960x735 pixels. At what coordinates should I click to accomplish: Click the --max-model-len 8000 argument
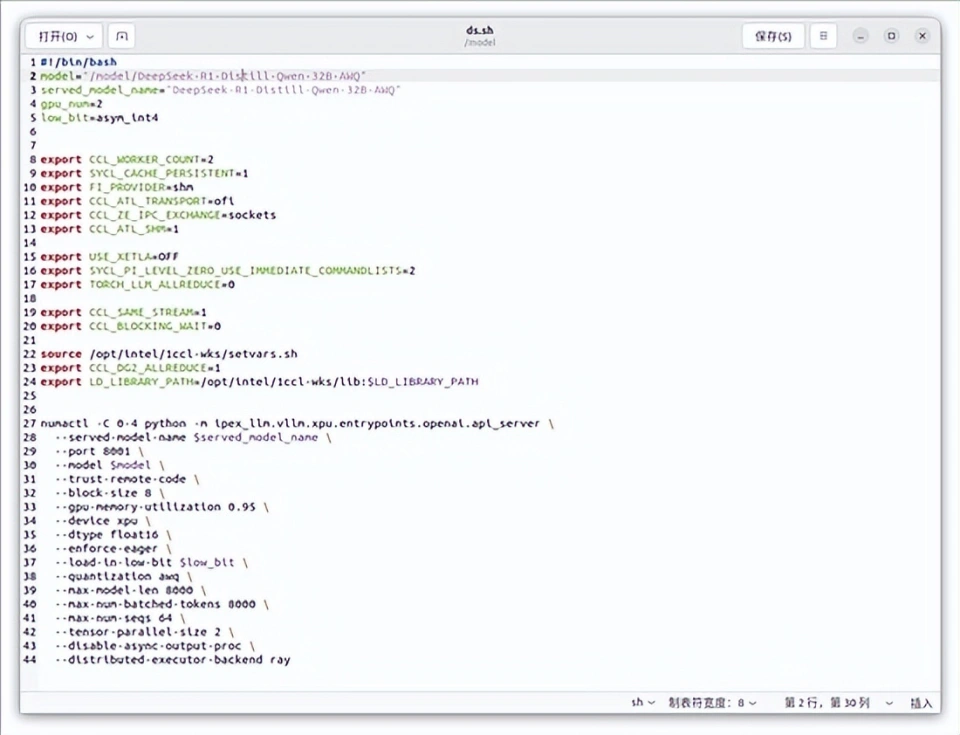pyautogui.click(x=130, y=590)
